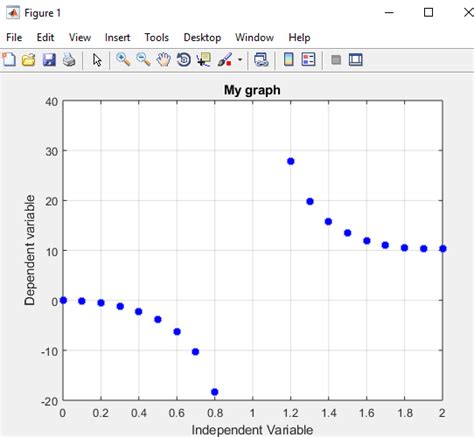This screenshot has height=437, width=474.
Task: Open the Window menu
Action: (255, 37)
